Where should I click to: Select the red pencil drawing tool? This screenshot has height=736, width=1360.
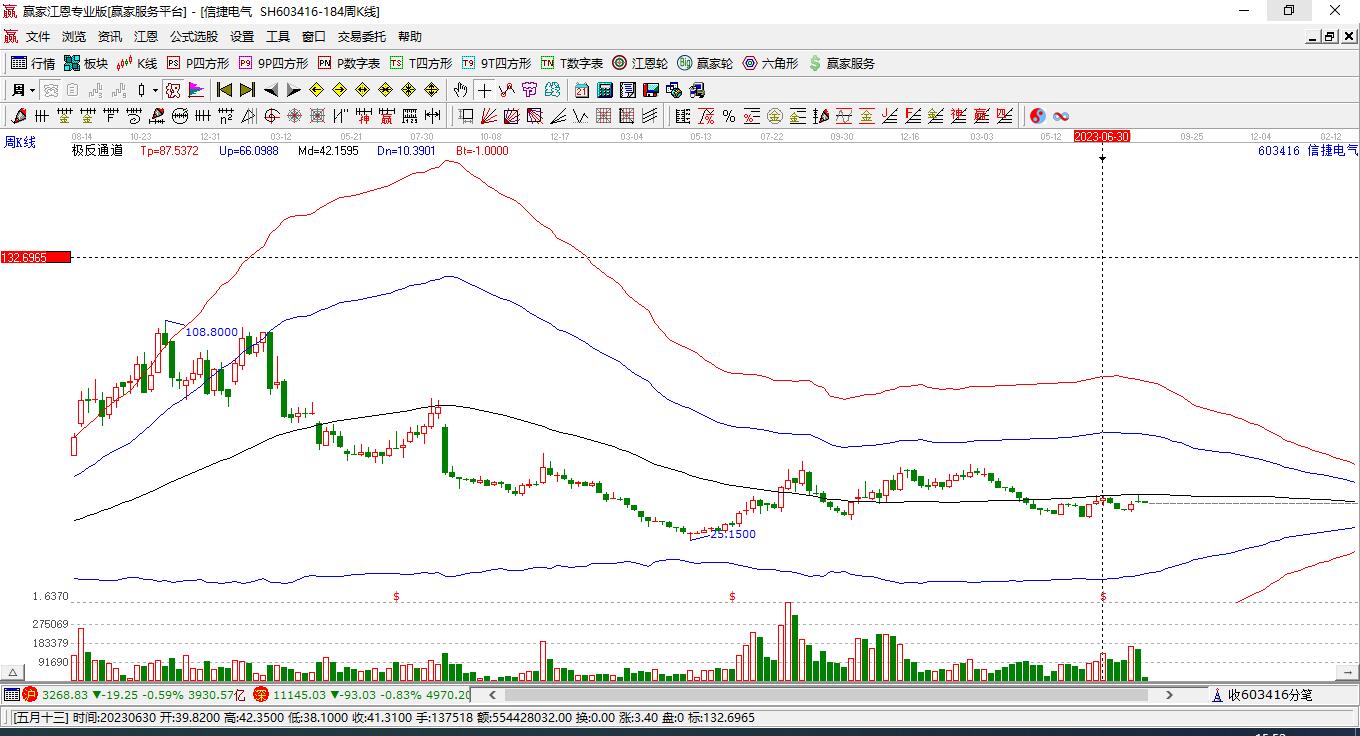point(18,116)
